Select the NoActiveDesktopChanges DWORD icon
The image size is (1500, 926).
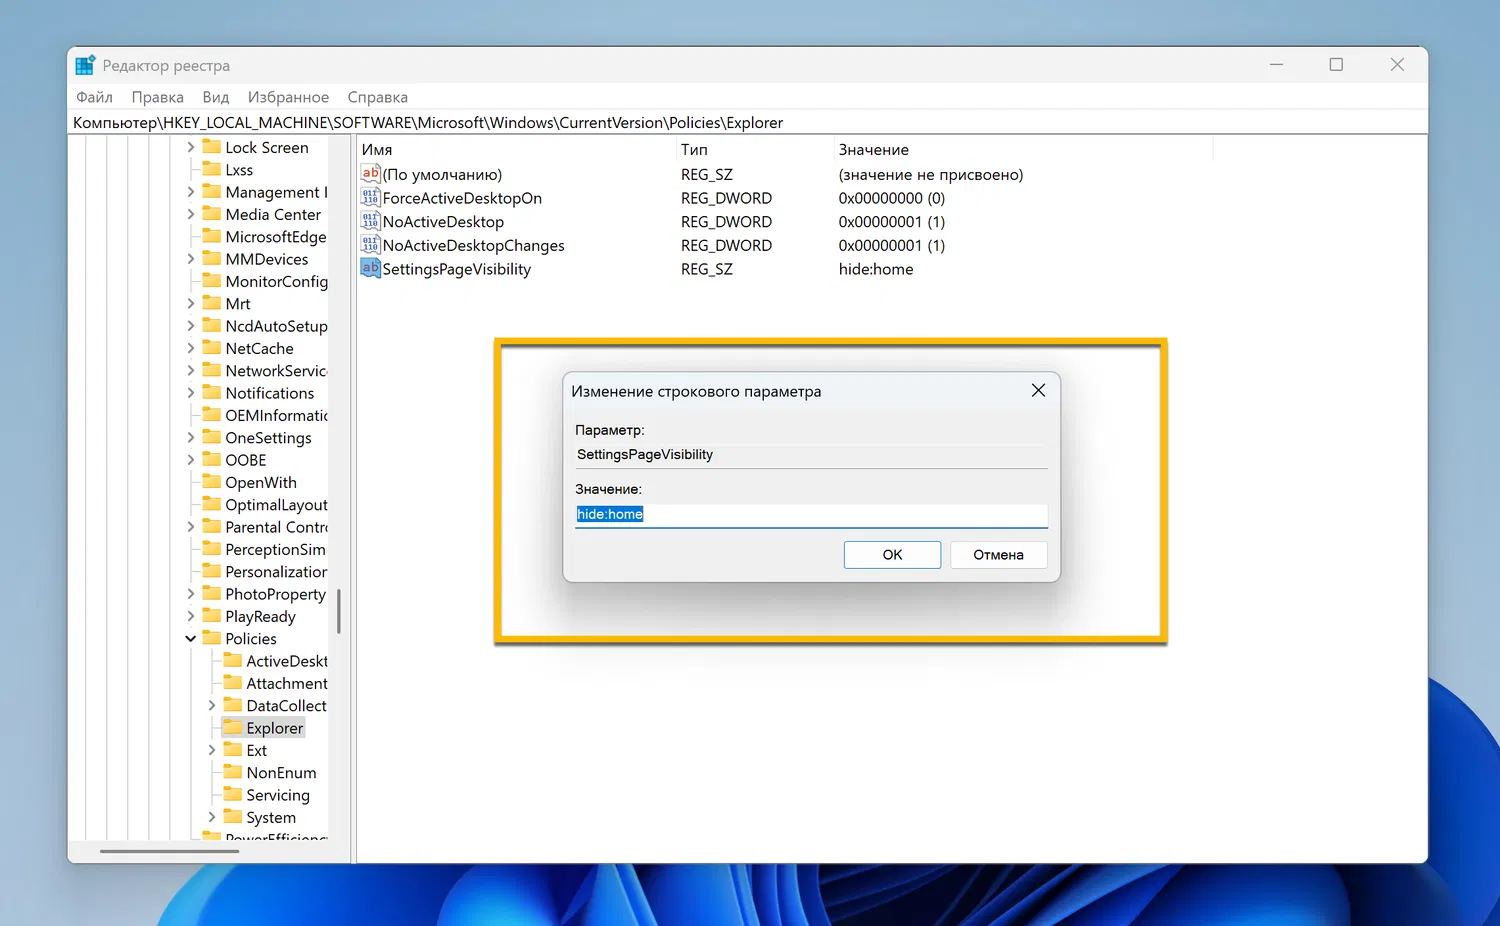tap(370, 245)
